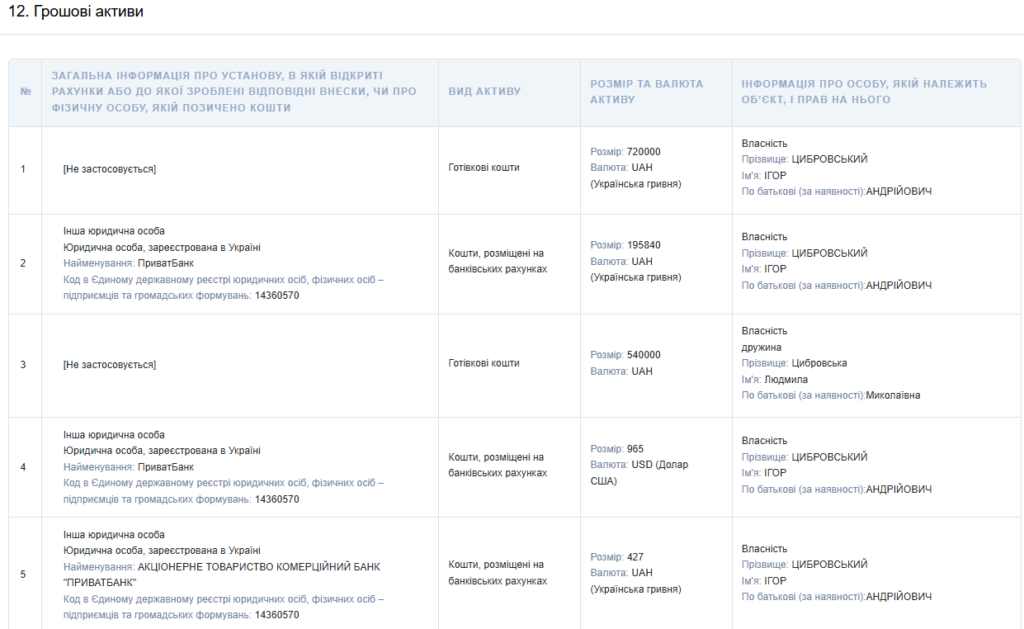
Task: Click the 720000 amount value
Action: click(x=644, y=152)
